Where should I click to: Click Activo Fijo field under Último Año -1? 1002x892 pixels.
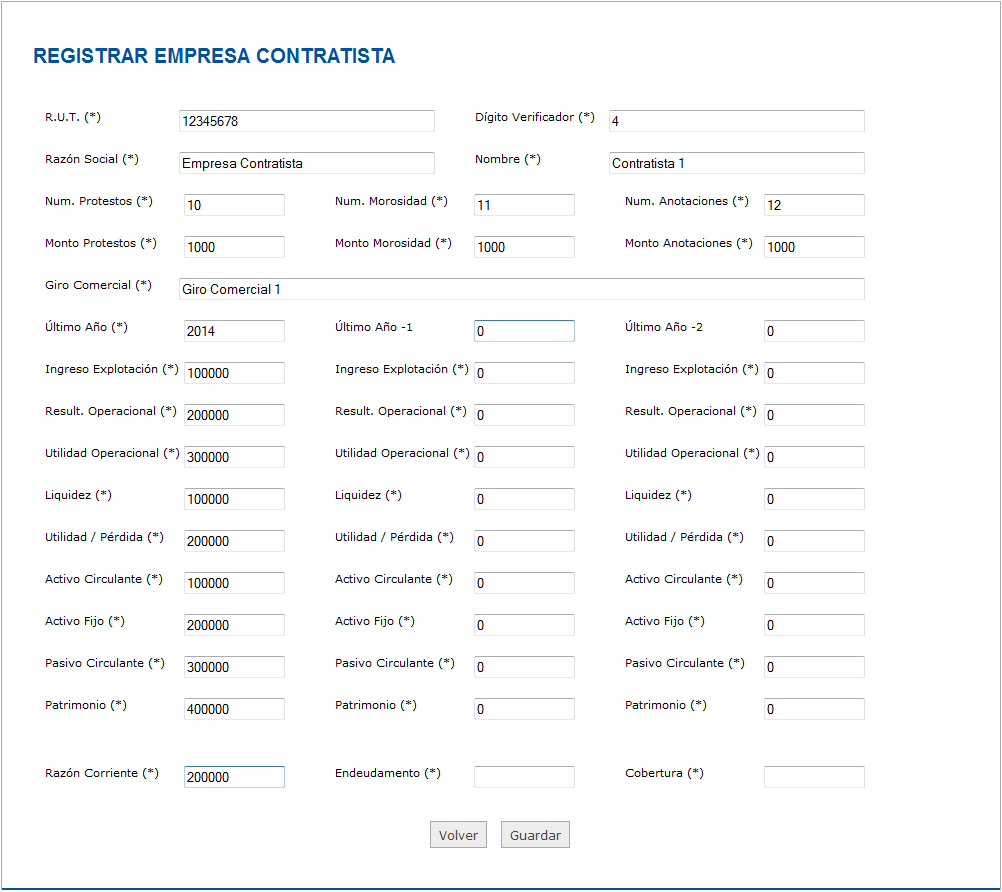click(x=524, y=625)
